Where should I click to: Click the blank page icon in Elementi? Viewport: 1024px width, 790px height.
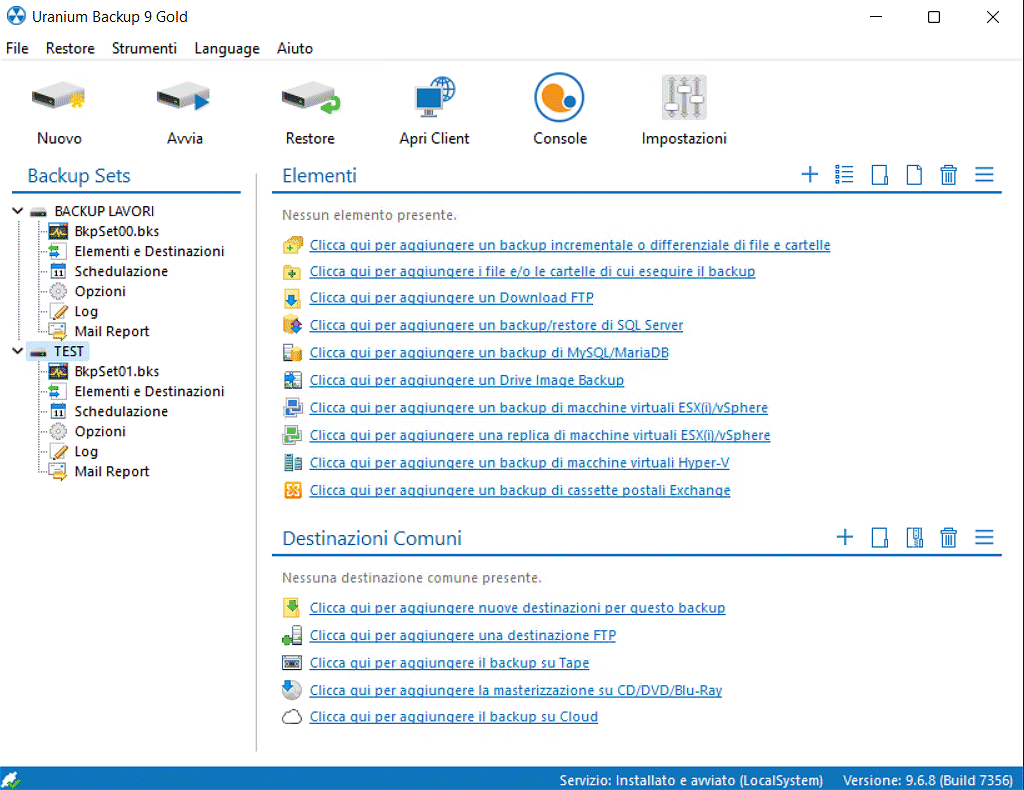[x=914, y=174]
